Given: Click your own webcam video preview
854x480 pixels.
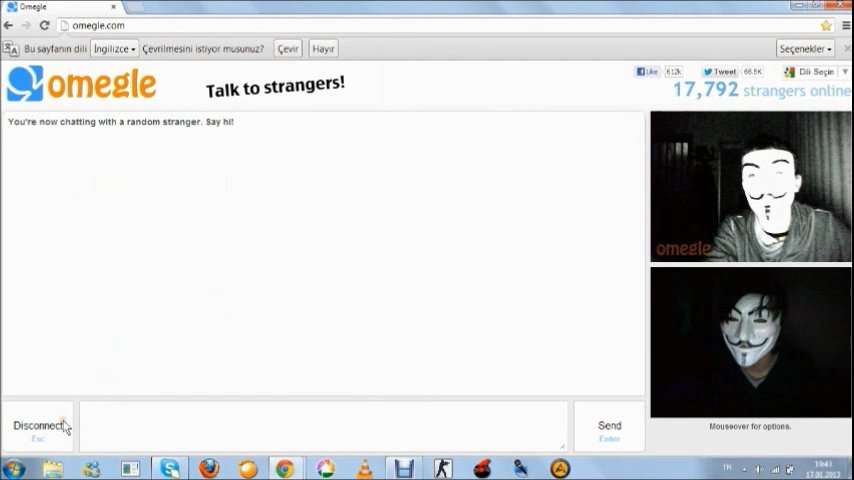Looking at the screenshot, I should 751,342.
